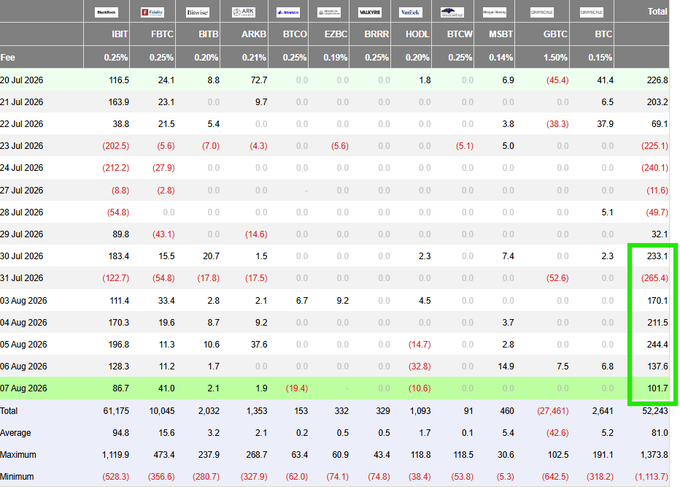Click the BlackRock logo above IBIT
680x487 pixels.
point(107,12)
